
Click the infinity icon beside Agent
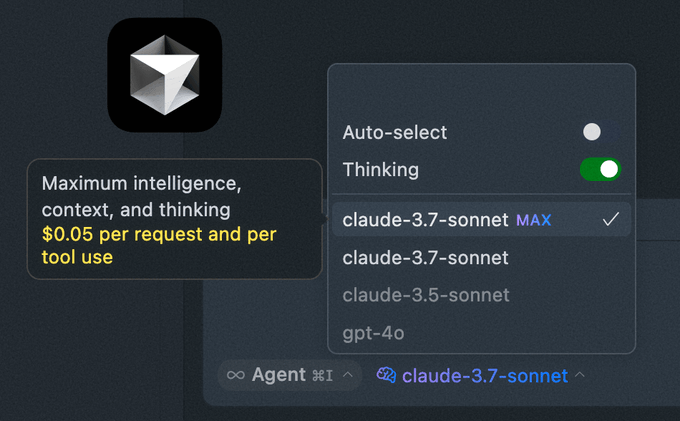(236, 375)
